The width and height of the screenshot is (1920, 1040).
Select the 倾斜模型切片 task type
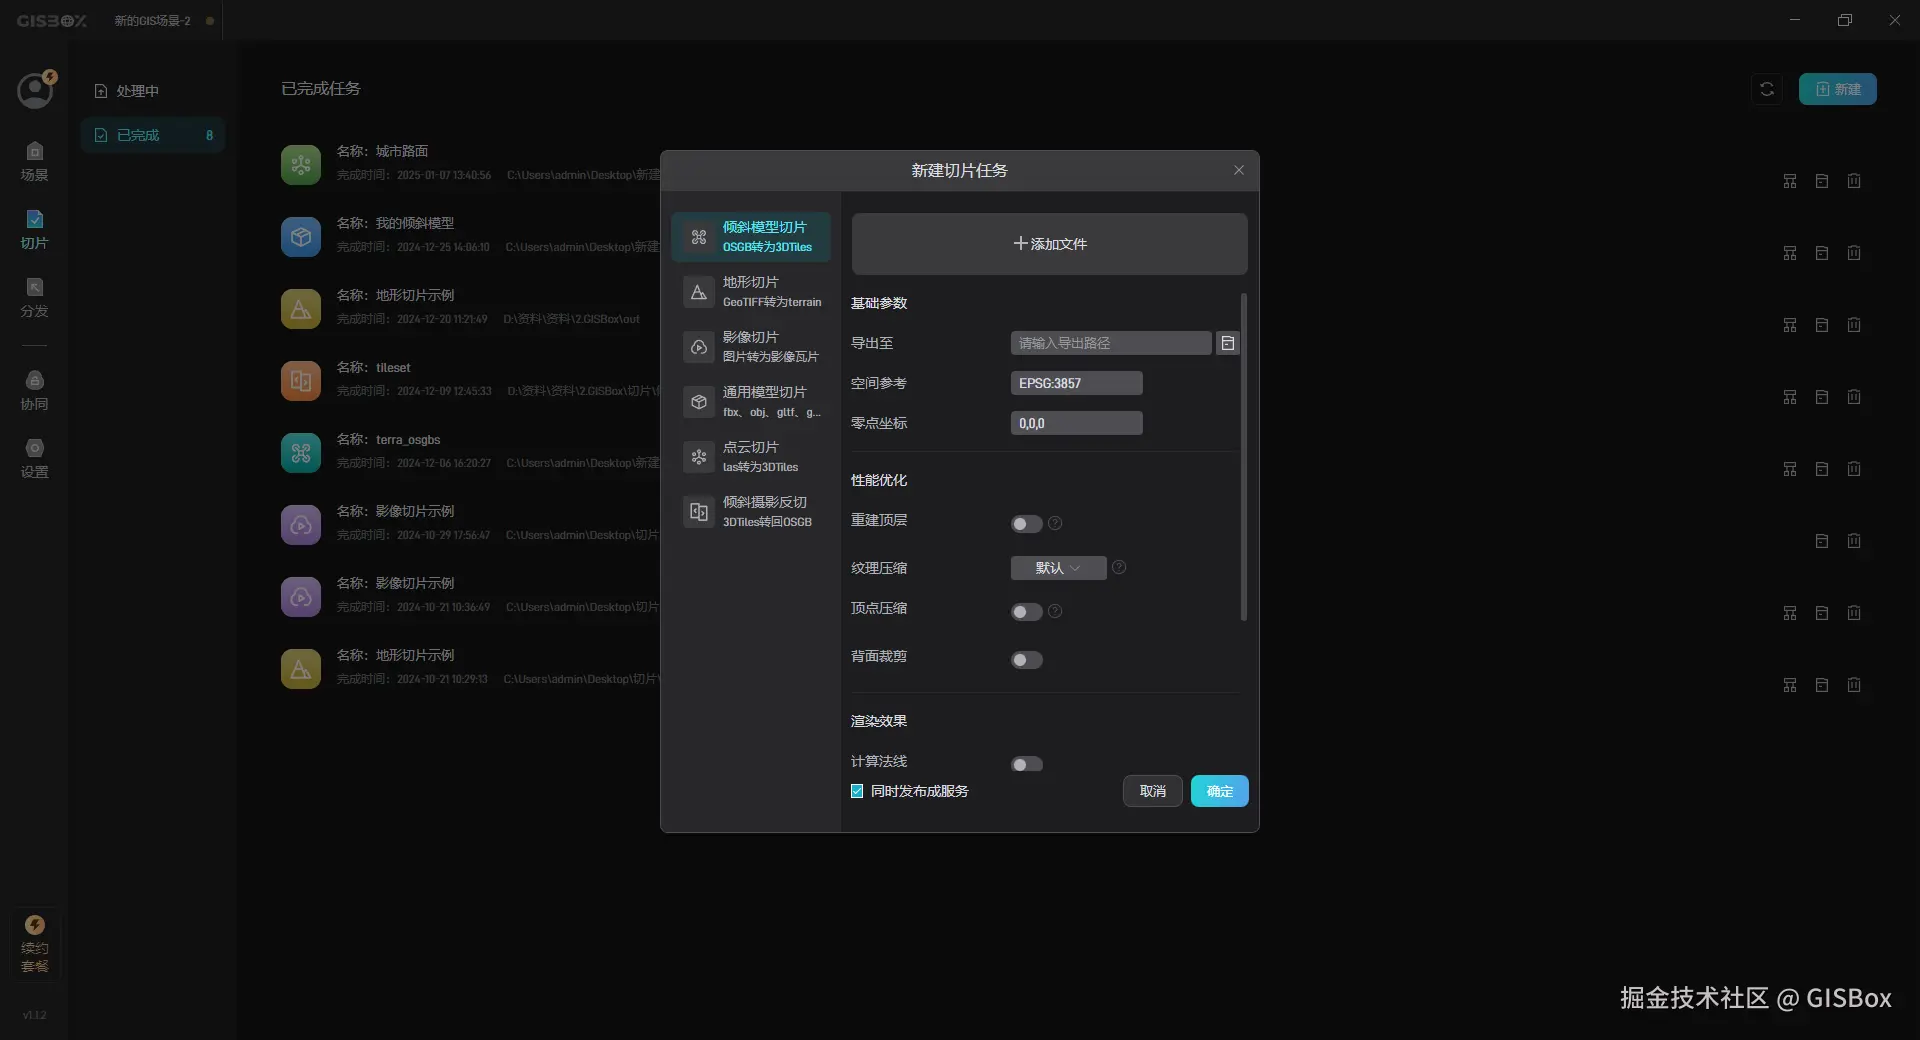tap(751, 237)
